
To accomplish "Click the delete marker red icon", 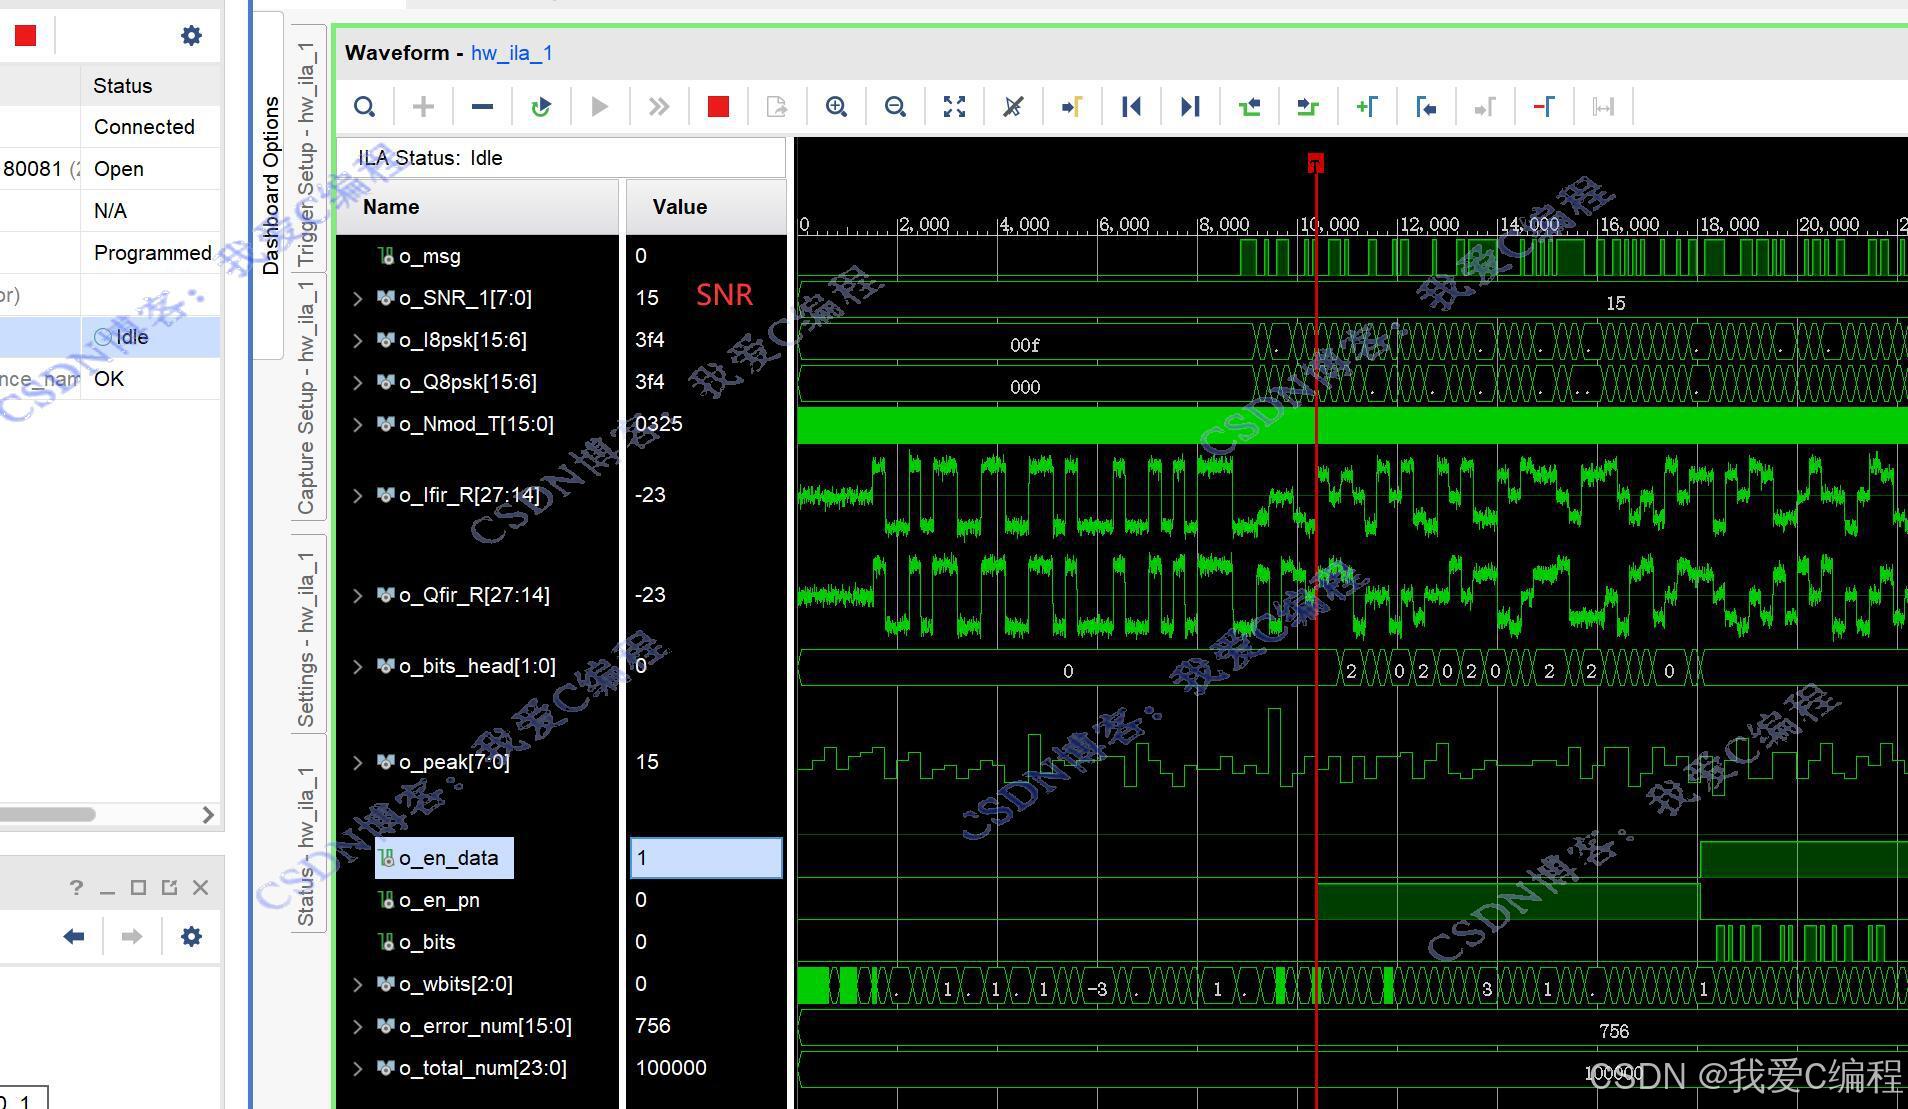I will click(1544, 107).
